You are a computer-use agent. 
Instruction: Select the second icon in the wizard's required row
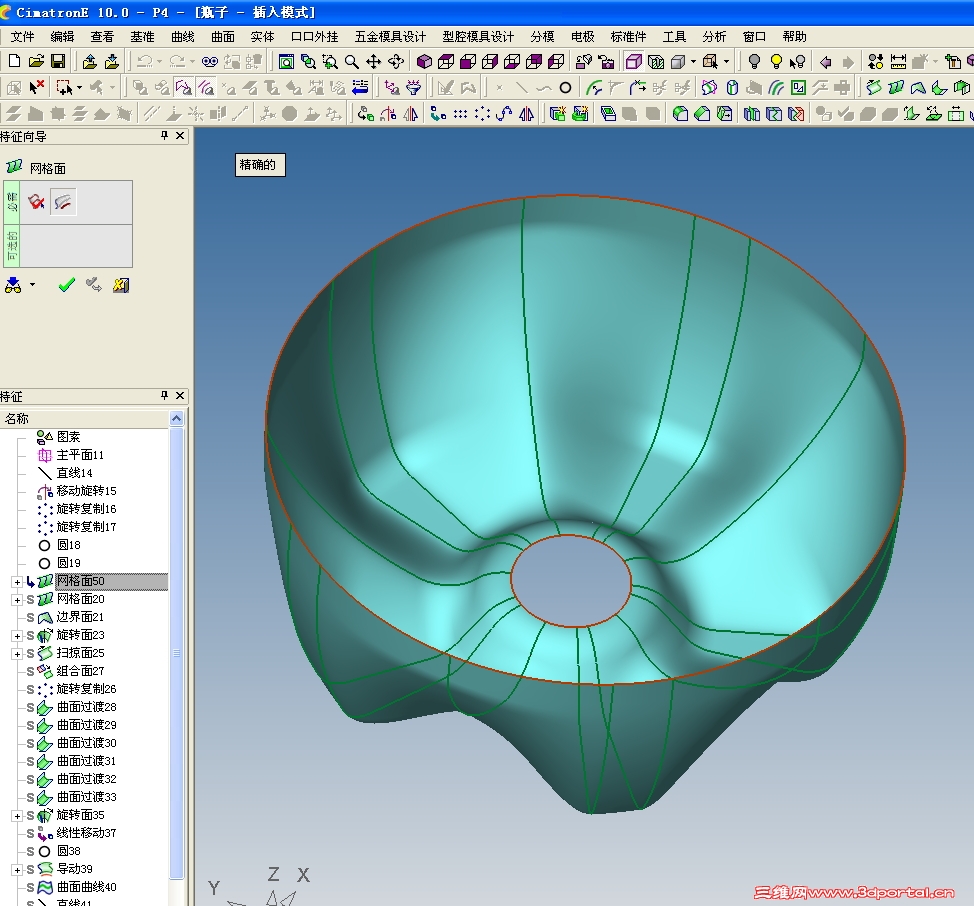63,202
